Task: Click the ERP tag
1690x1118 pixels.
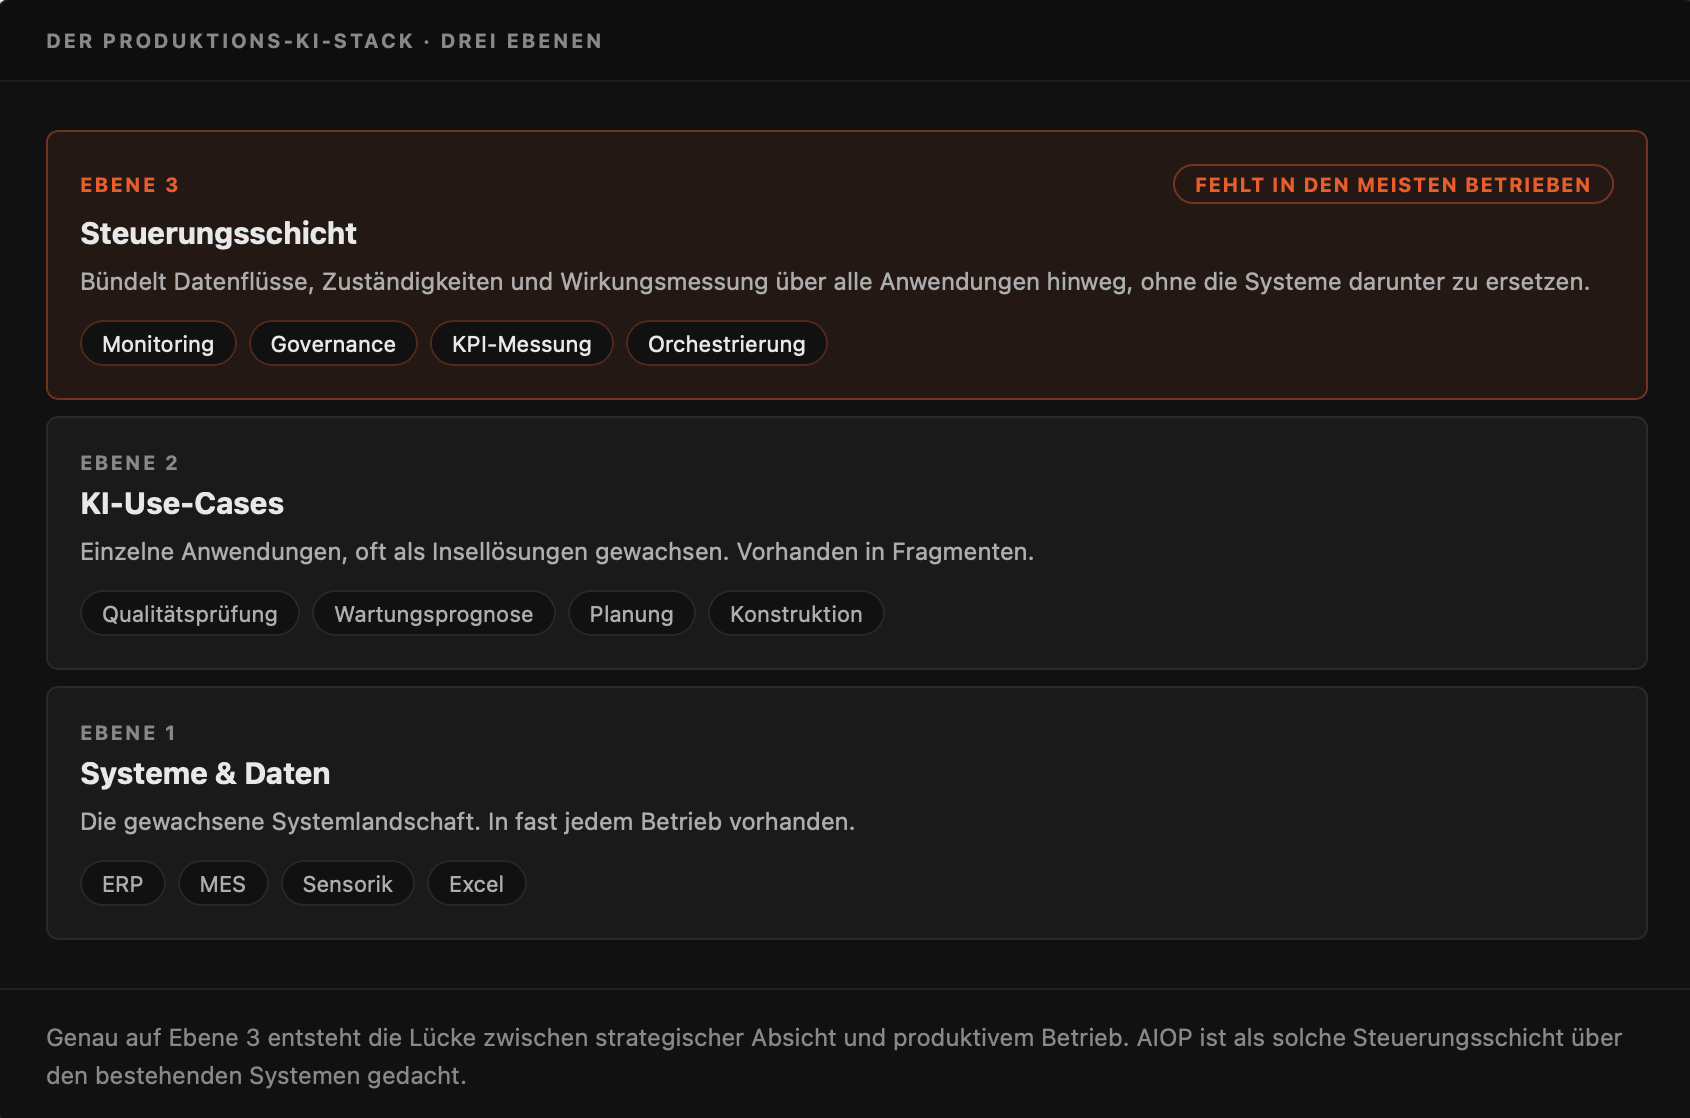Action: (122, 883)
